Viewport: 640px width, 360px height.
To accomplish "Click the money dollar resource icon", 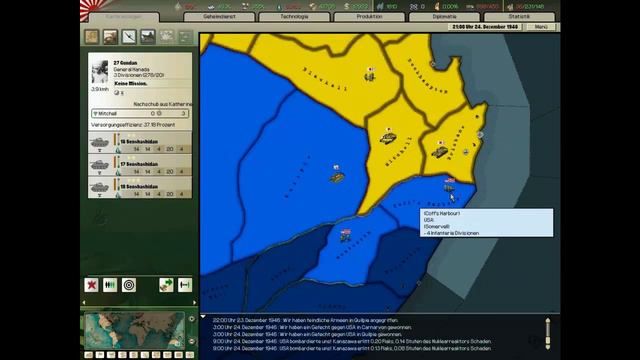I will coord(347,6).
